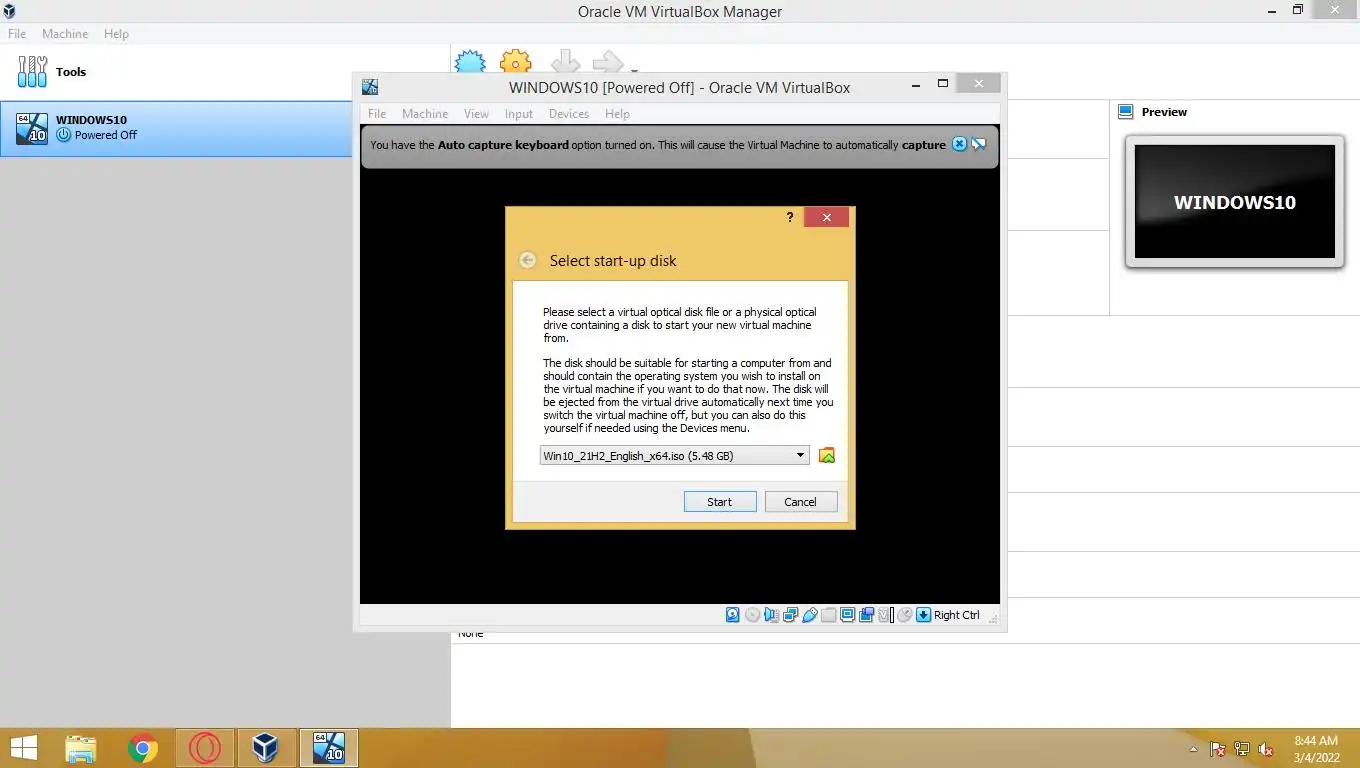Click the folder icon to choose a disk file
This screenshot has height=768, width=1360.
(x=827, y=456)
